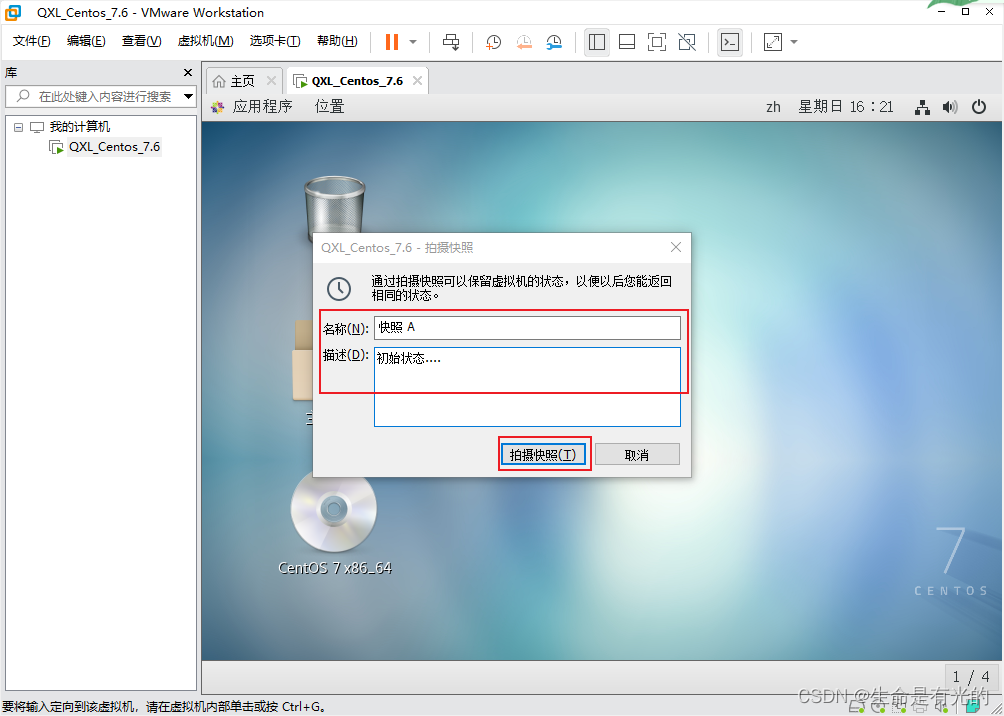
Task: Click the guest volume speaker icon
Action: pyautogui.click(x=950, y=107)
